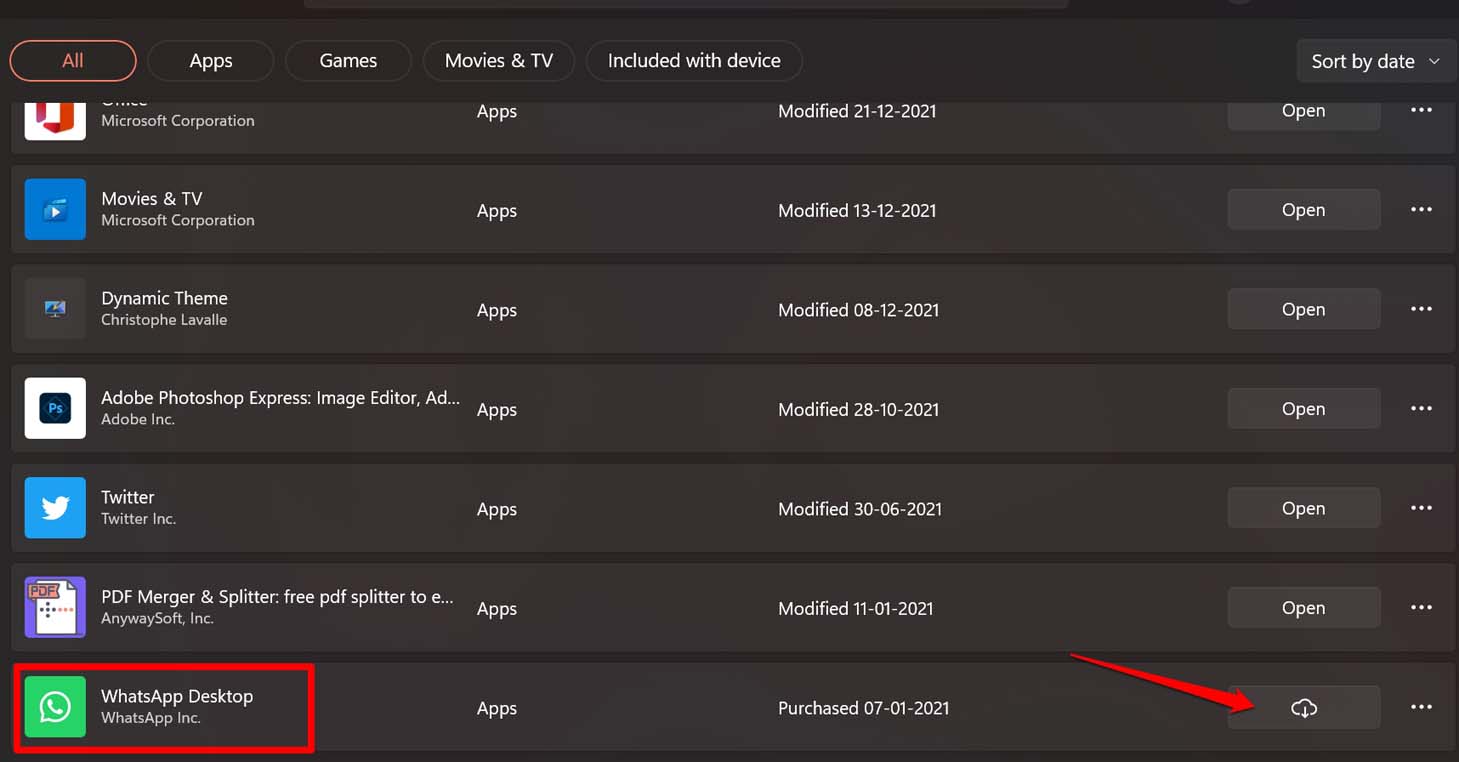Open more options for WhatsApp Desktop
This screenshot has width=1459, height=762.
coord(1421,707)
